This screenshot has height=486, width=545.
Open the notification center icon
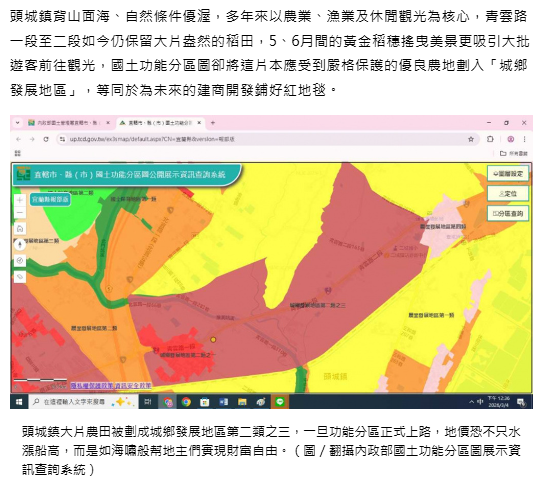(521, 402)
